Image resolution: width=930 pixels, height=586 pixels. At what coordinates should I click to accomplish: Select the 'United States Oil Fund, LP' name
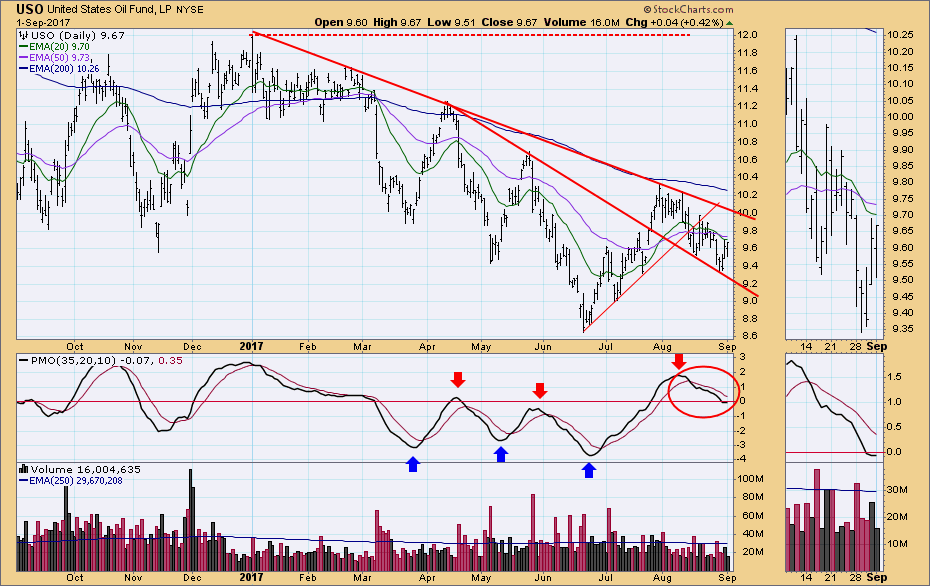110,10
